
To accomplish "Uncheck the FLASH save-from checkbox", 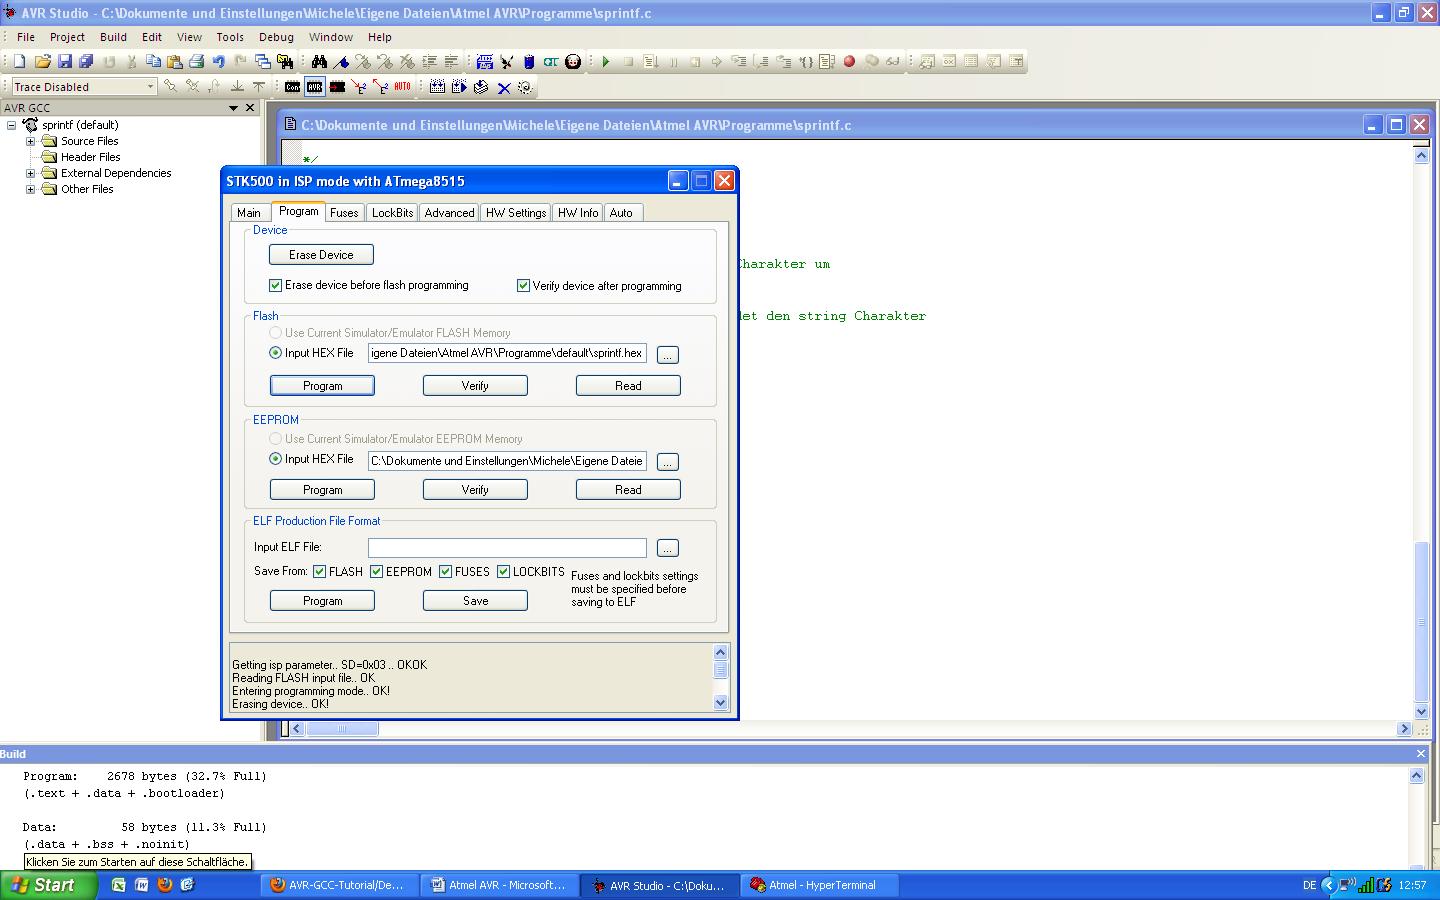I will [320, 572].
